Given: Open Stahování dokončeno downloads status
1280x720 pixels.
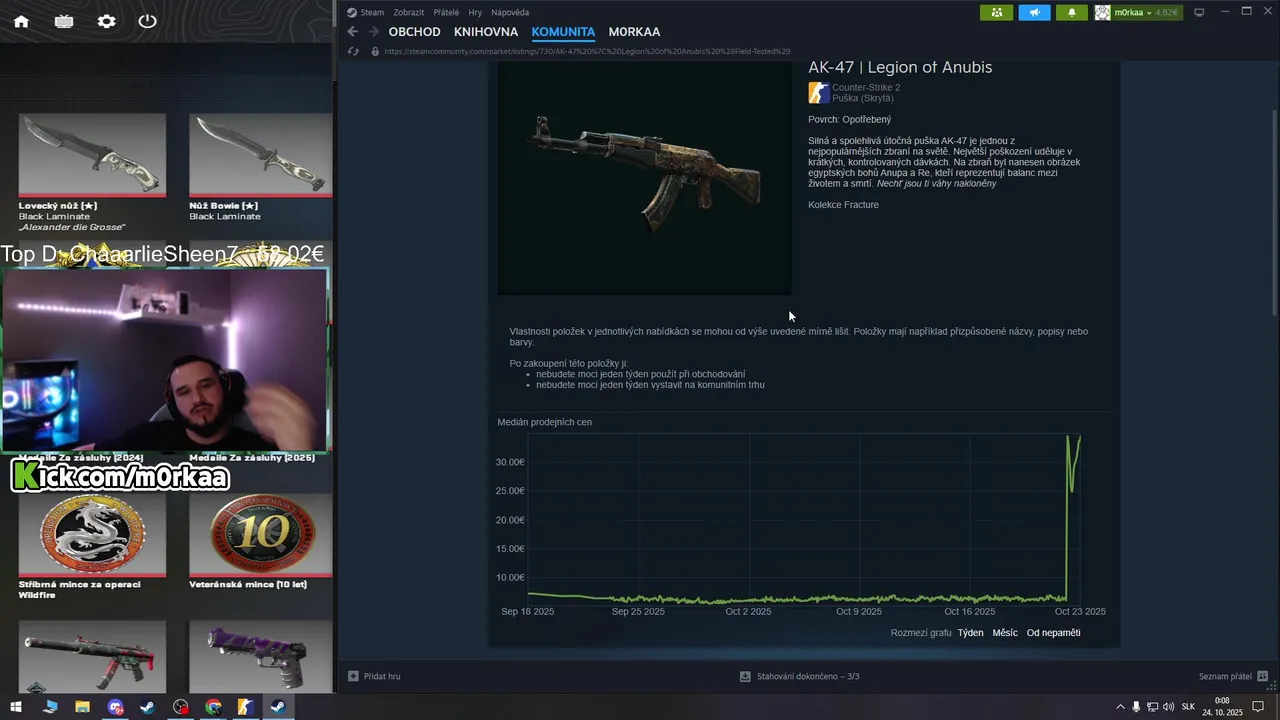Looking at the screenshot, I should point(808,676).
